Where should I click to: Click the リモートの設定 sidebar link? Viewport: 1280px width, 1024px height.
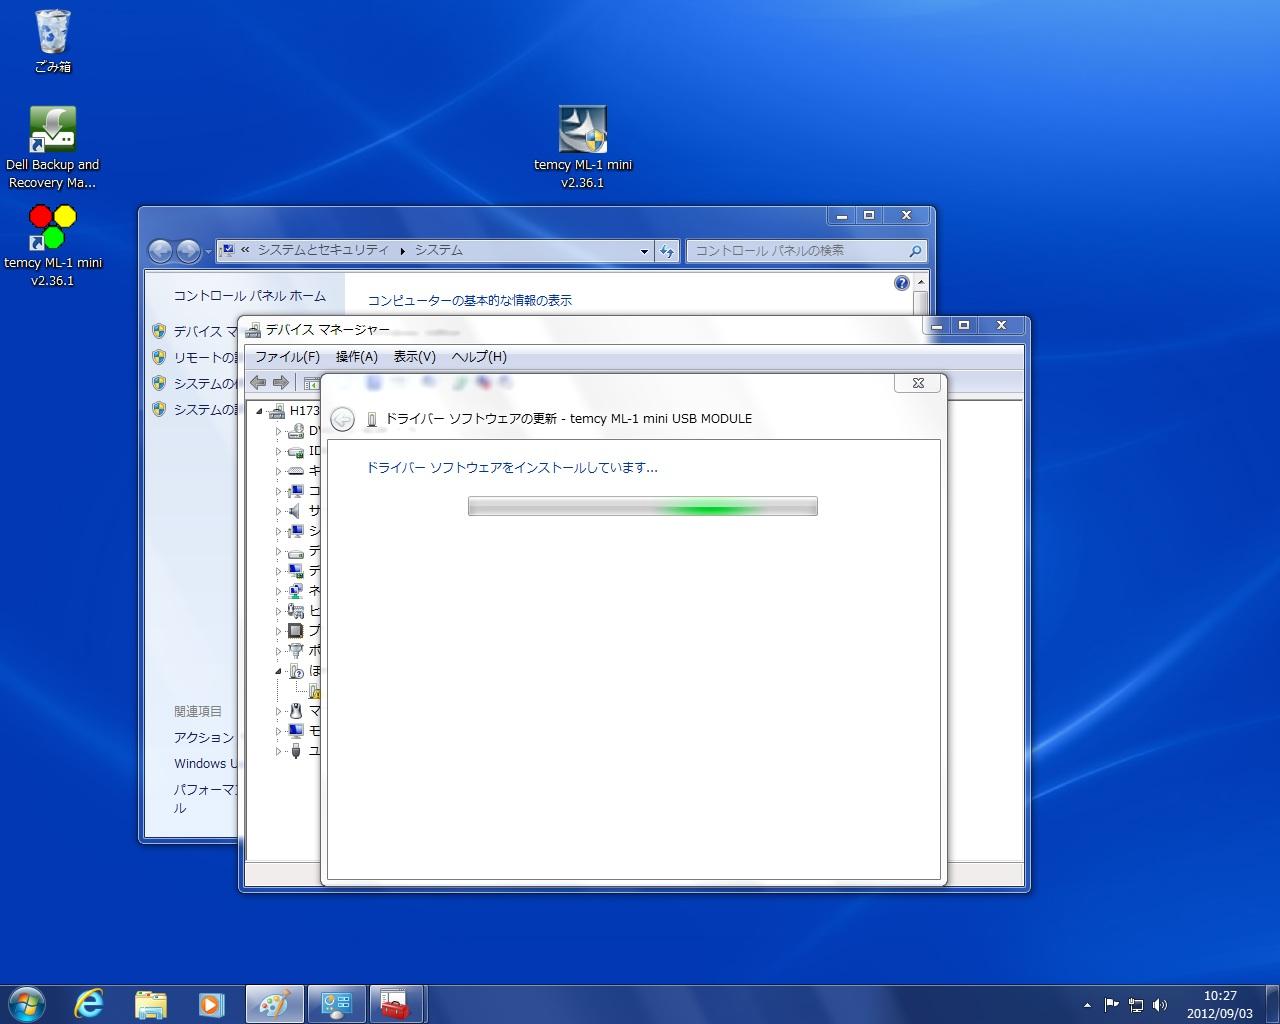pyautogui.click(x=204, y=357)
